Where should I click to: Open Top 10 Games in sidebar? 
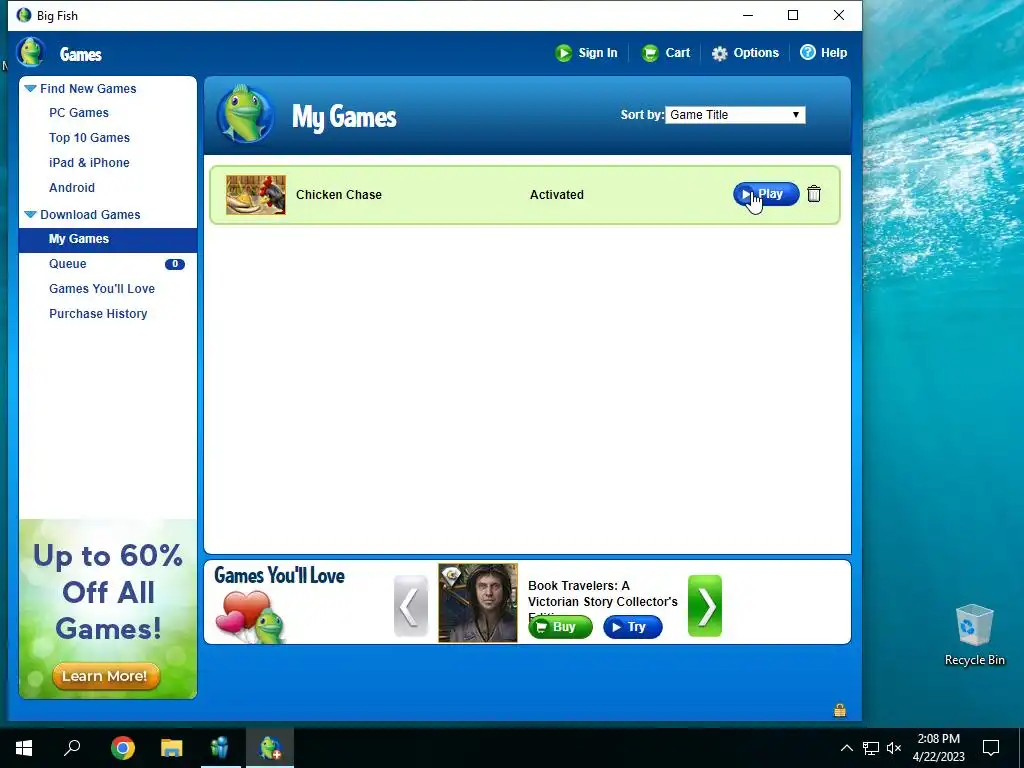(89, 138)
